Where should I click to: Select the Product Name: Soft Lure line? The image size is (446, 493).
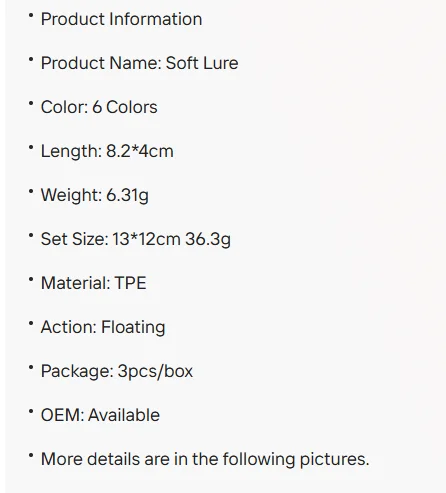(139, 63)
